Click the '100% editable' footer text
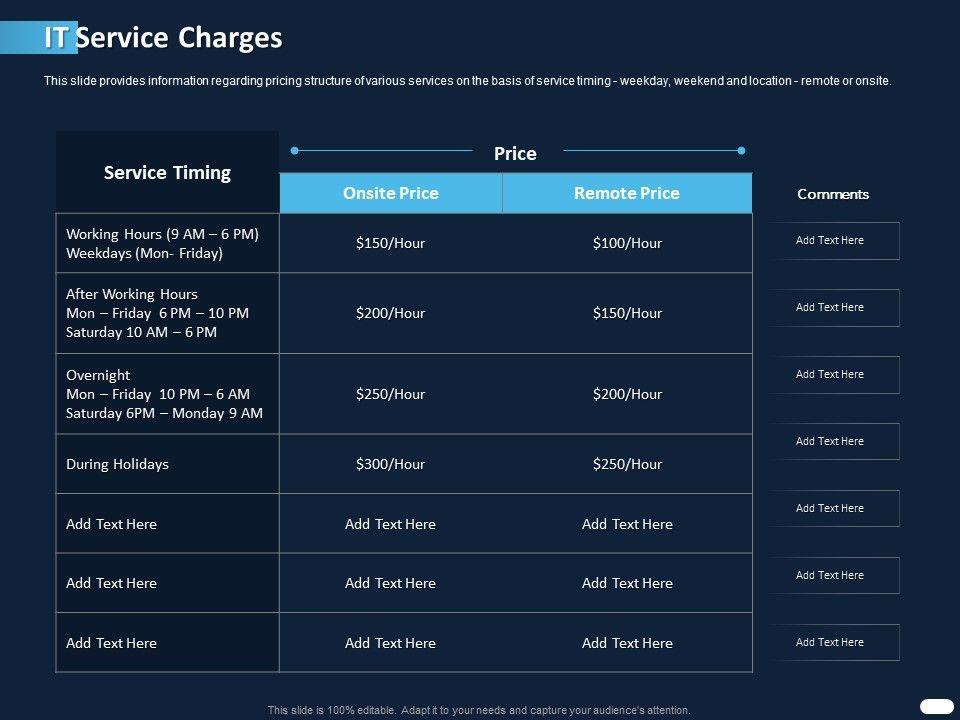The image size is (960, 720). pyautogui.click(x=479, y=710)
